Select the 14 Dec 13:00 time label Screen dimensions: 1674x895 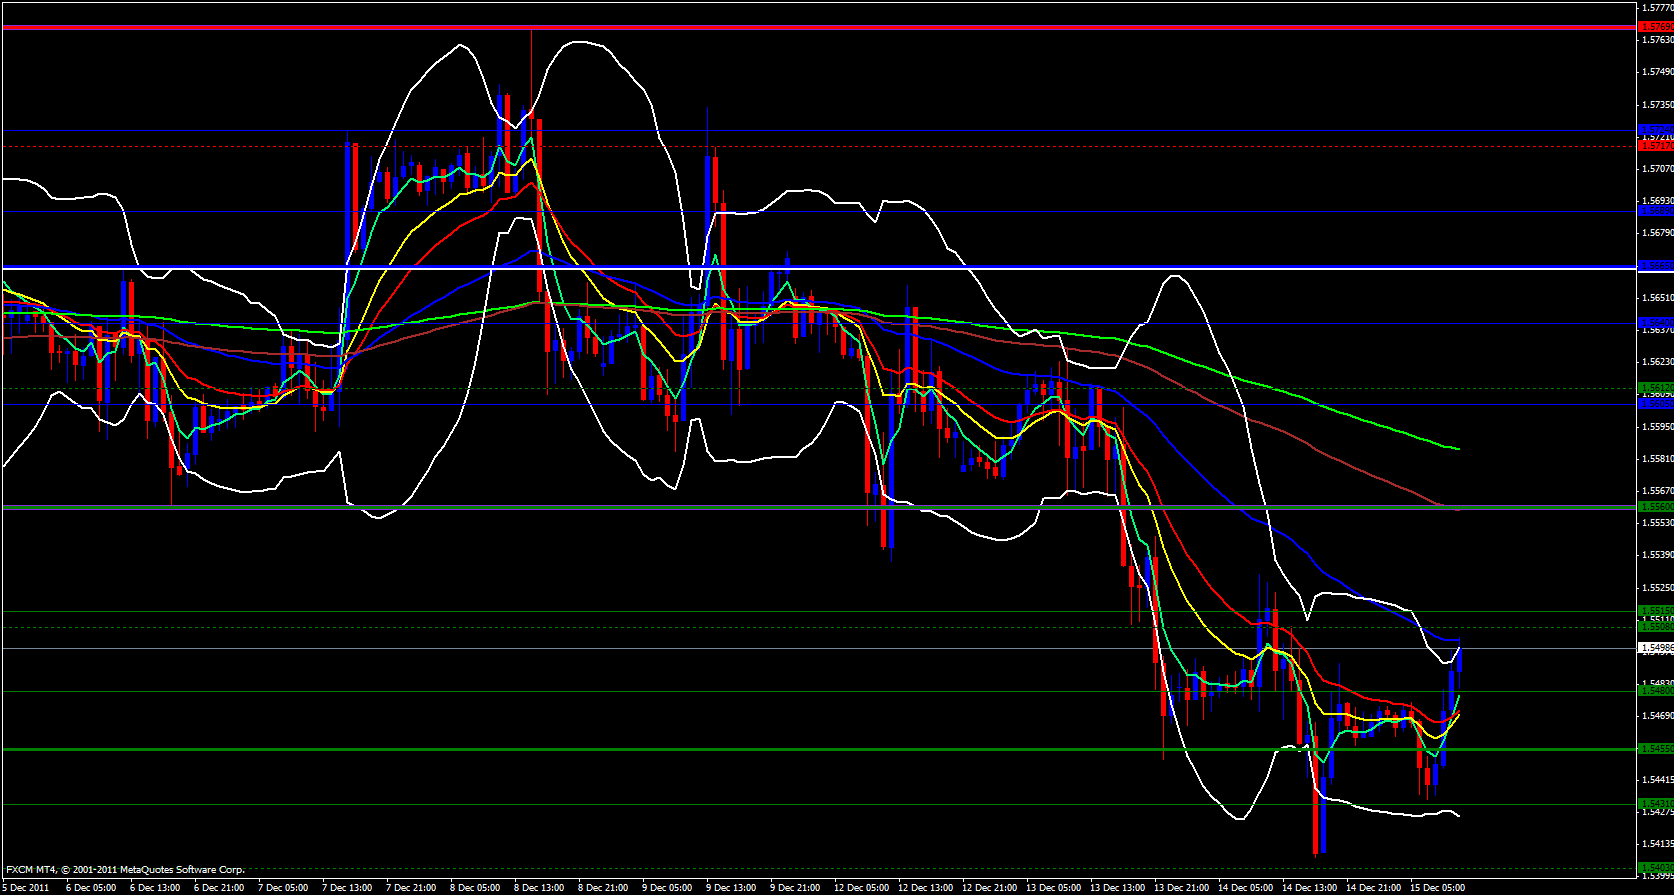click(x=1309, y=887)
